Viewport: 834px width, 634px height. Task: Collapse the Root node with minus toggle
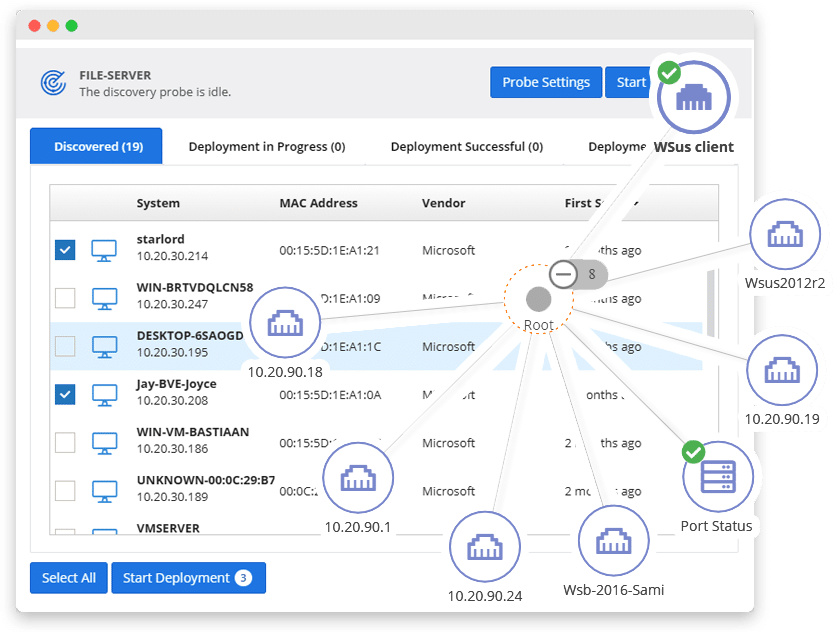[563, 274]
